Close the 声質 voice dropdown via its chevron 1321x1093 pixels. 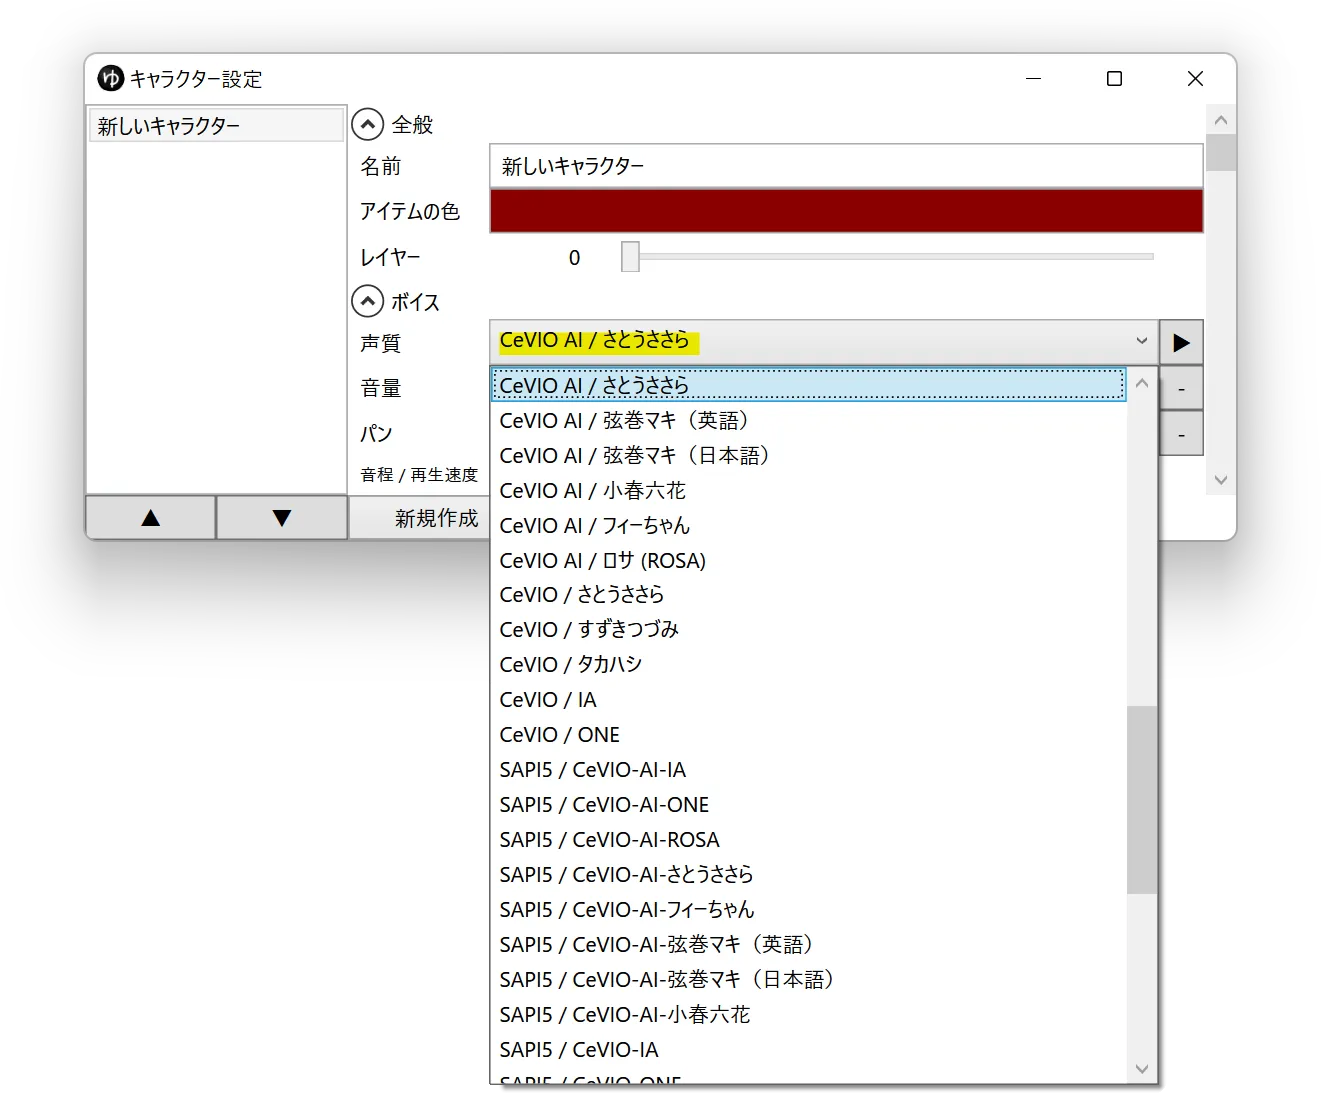coord(1141,341)
